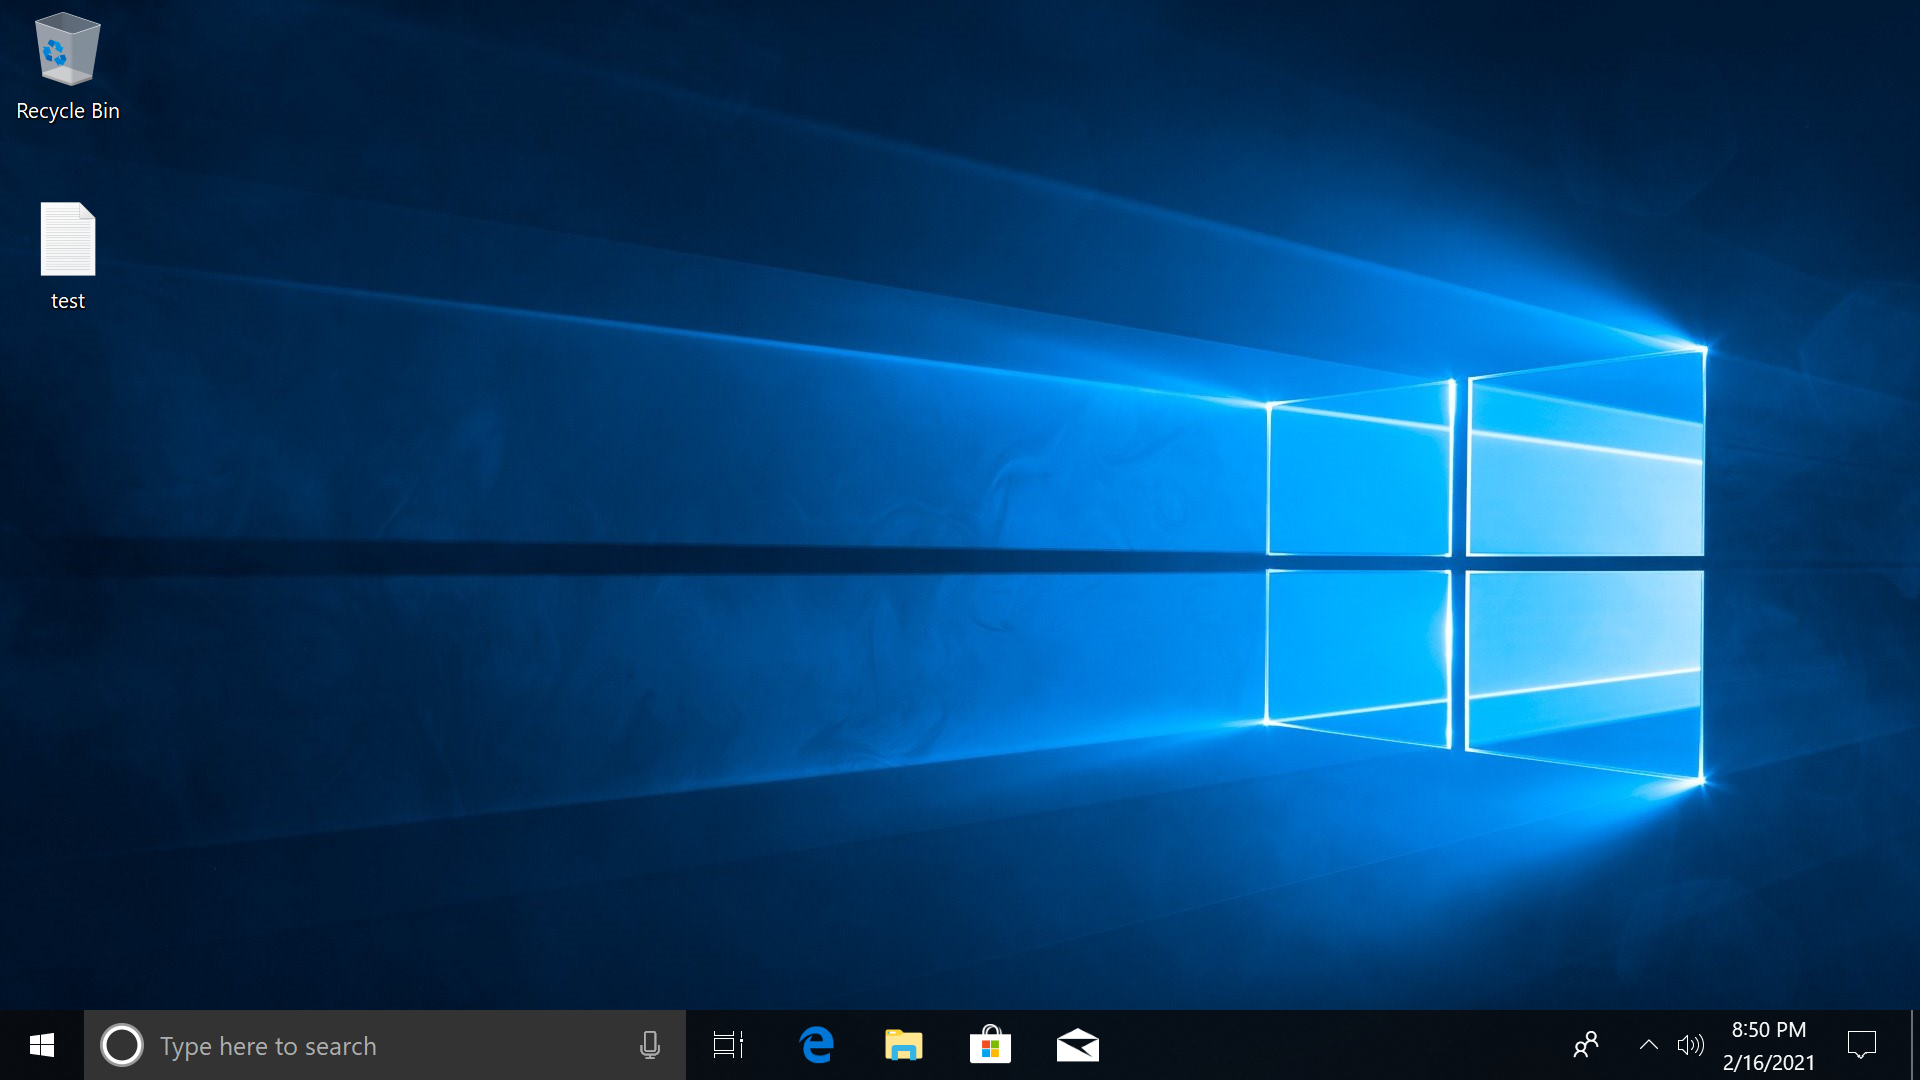1920x1080 pixels.
Task: Click the Cortana circle icon
Action: click(x=122, y=1045)
